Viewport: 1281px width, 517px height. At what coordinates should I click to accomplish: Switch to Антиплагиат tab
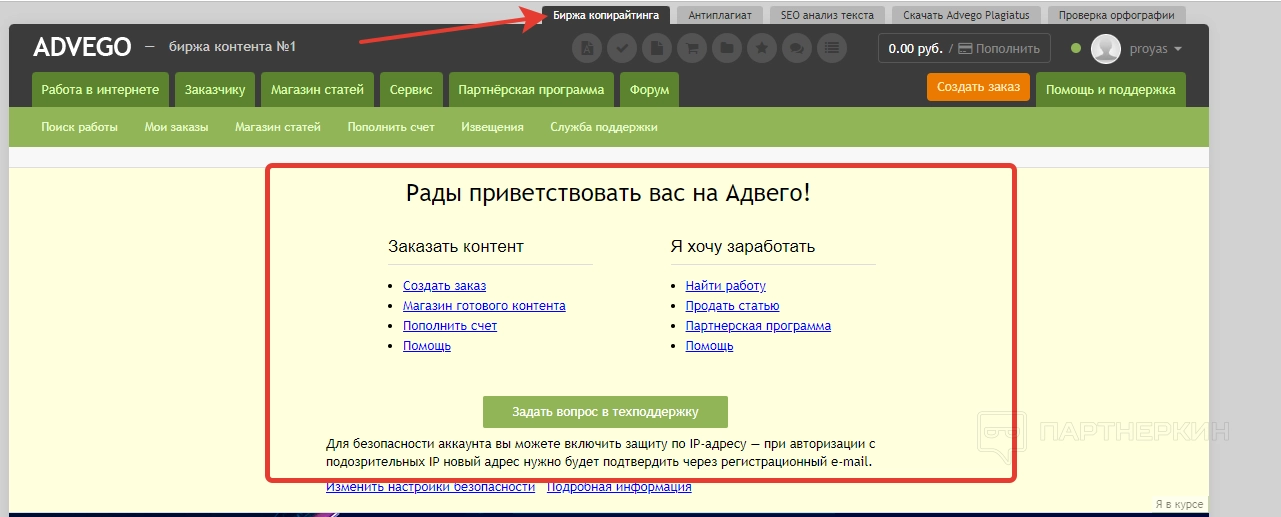point(720,15)
